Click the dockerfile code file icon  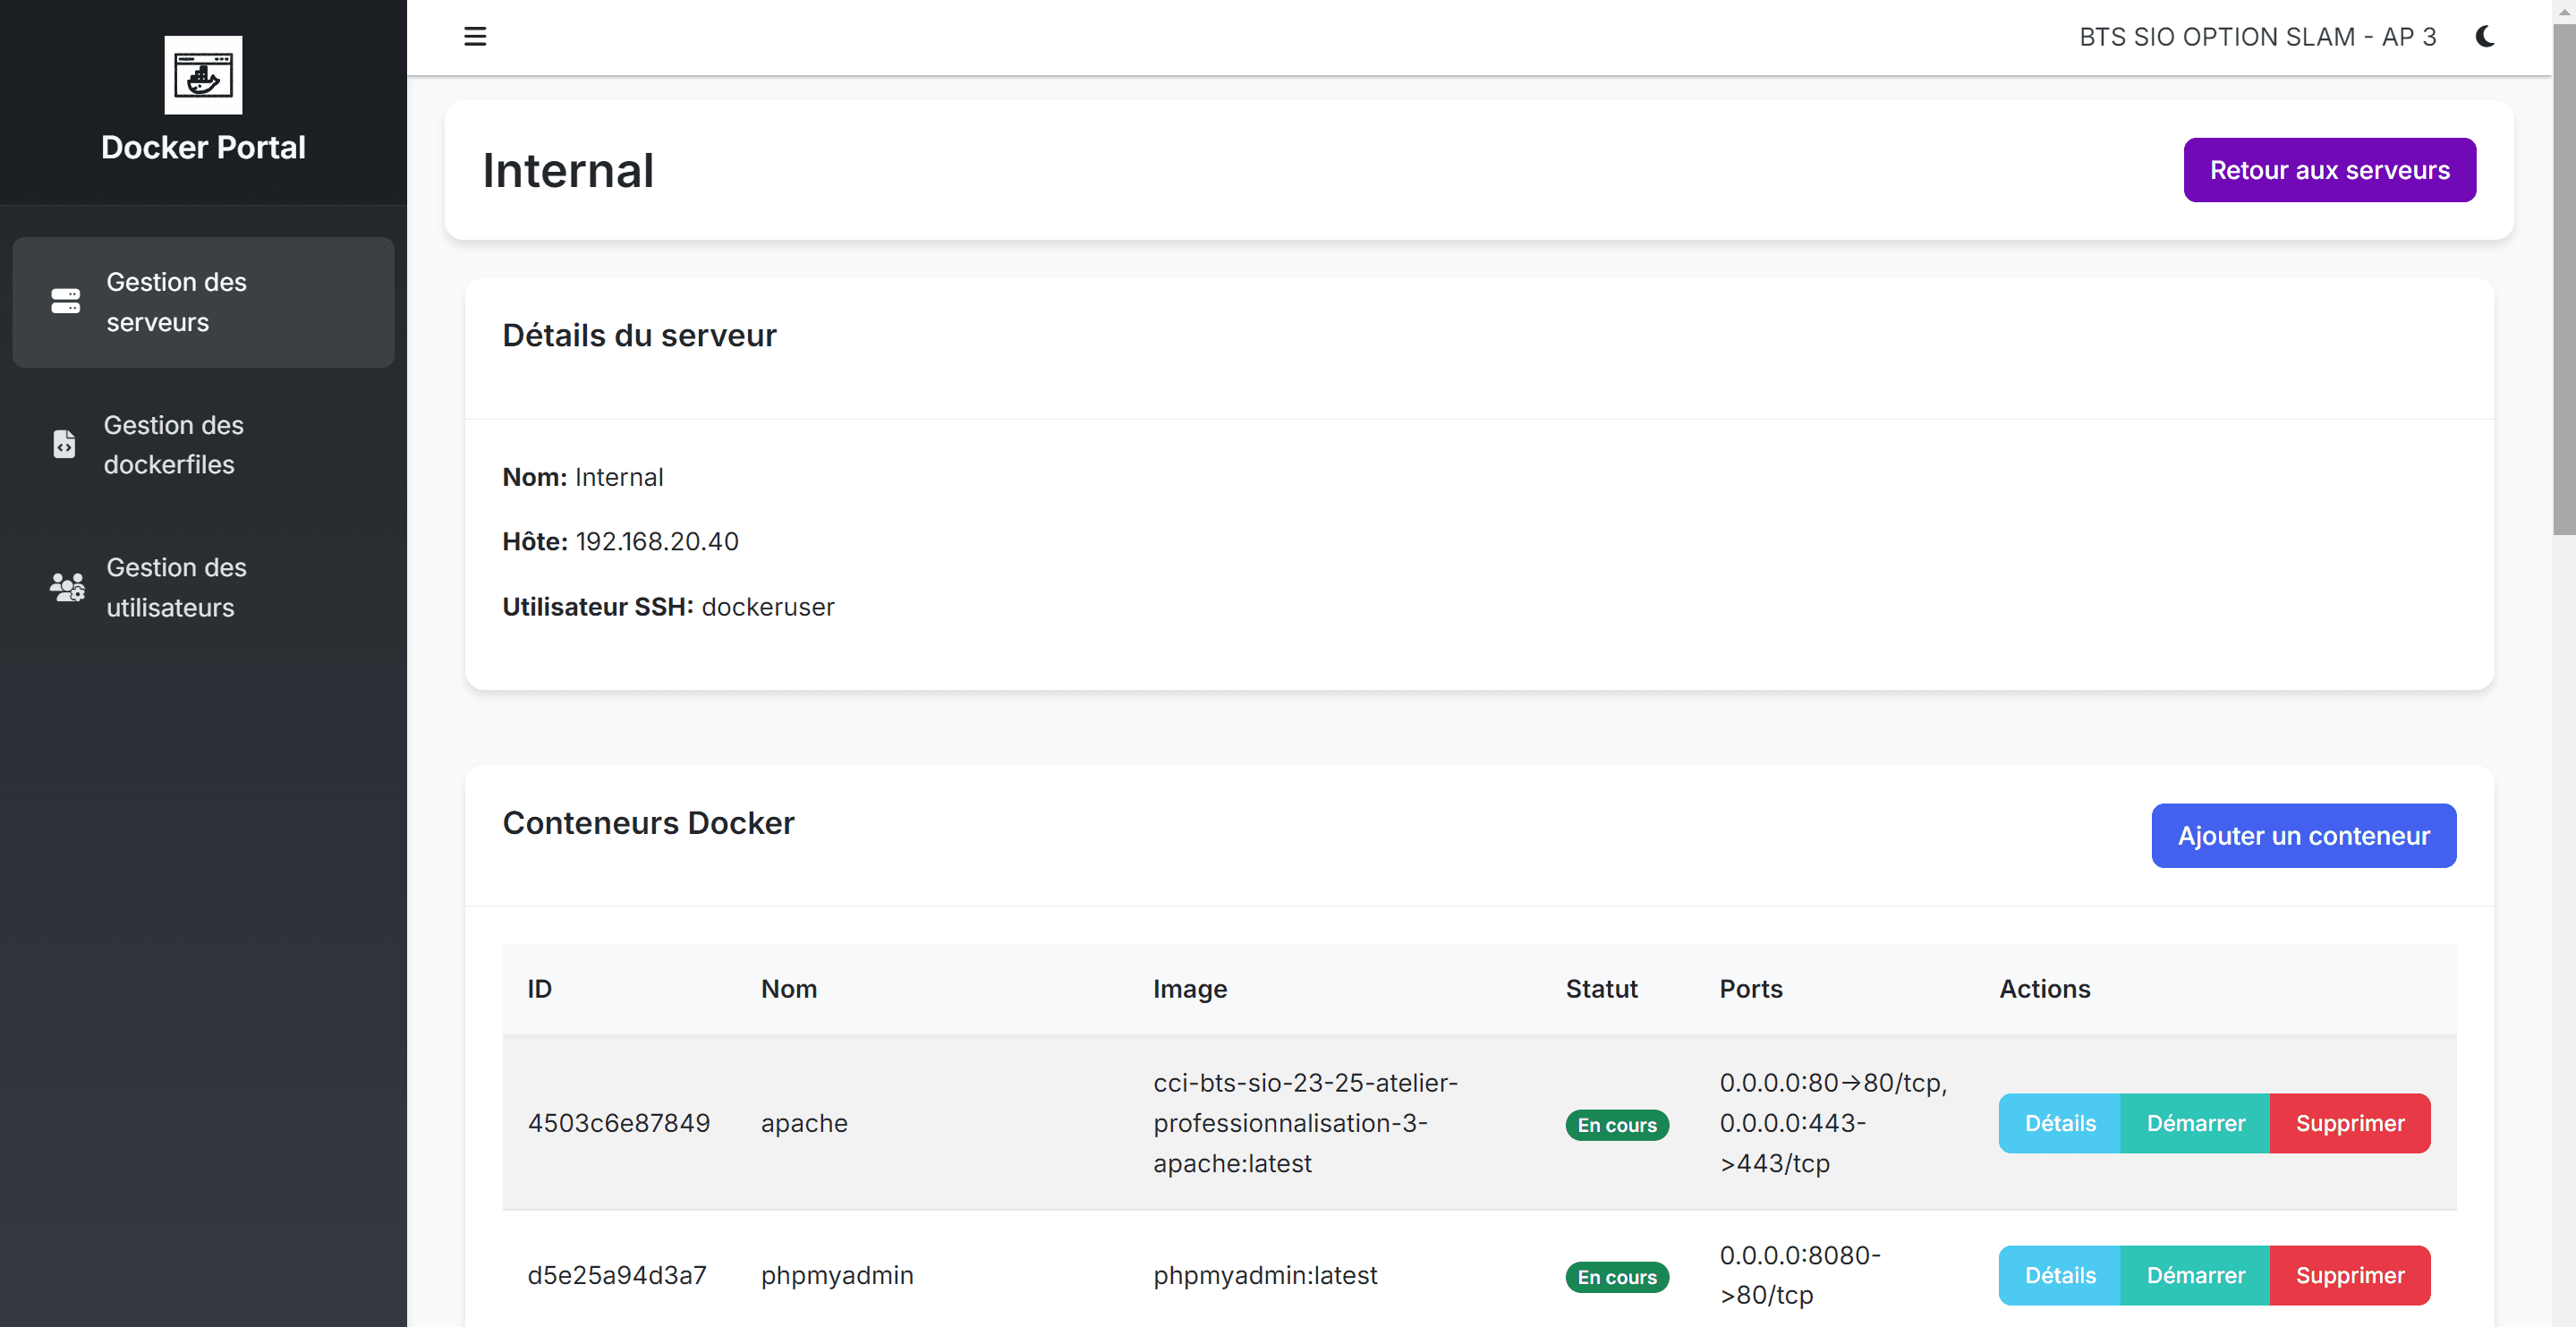pos(64,444)
